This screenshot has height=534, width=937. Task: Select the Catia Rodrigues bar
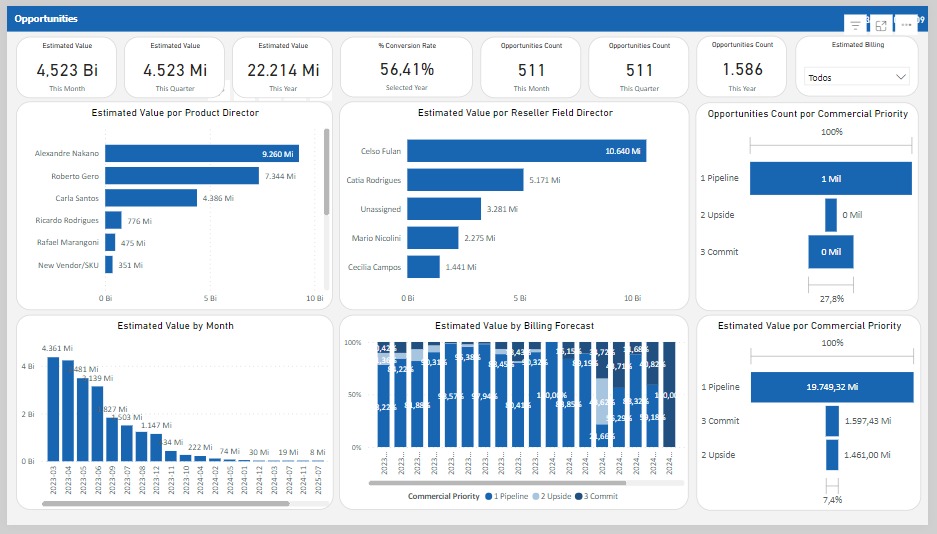(466, 180)
